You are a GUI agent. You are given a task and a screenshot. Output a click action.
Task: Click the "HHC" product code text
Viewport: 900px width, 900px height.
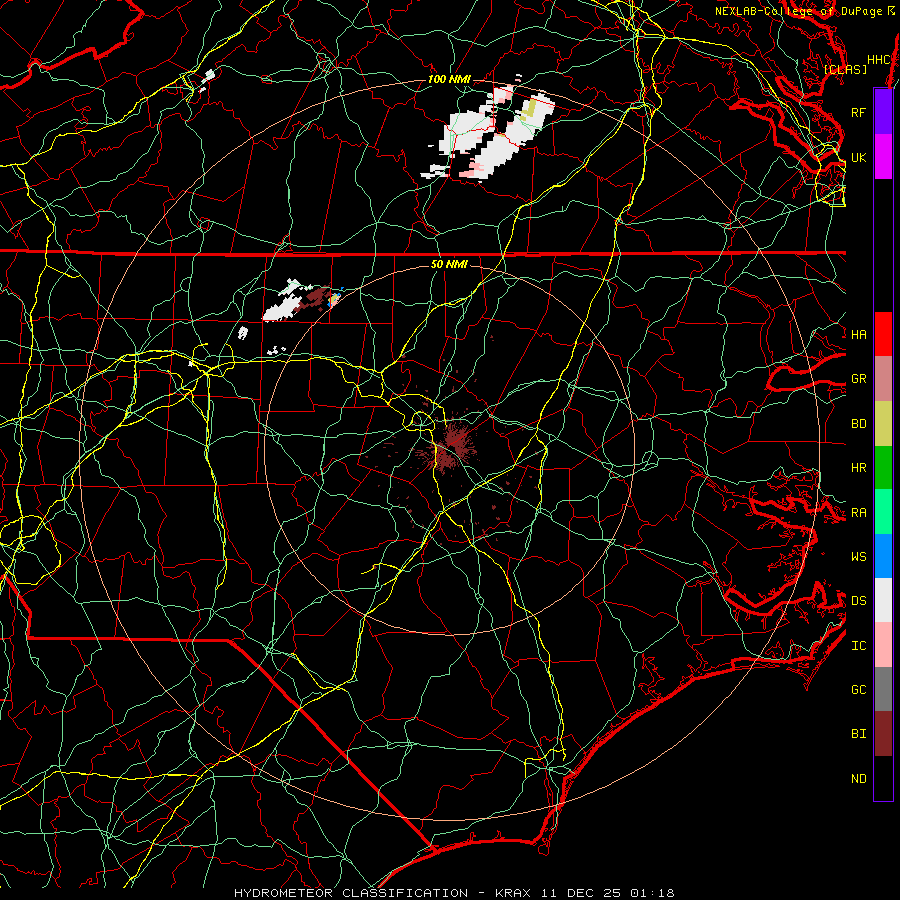point(878,59)
